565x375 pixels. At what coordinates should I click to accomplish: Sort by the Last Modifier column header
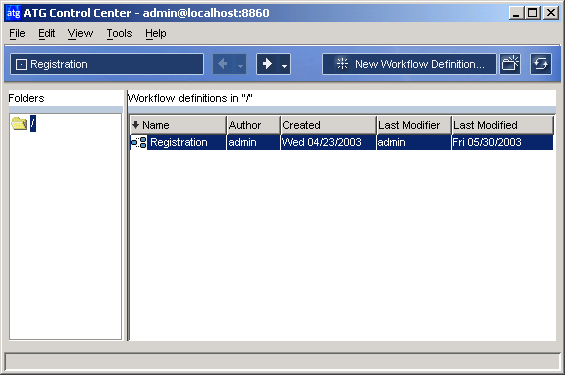point(414,125)
